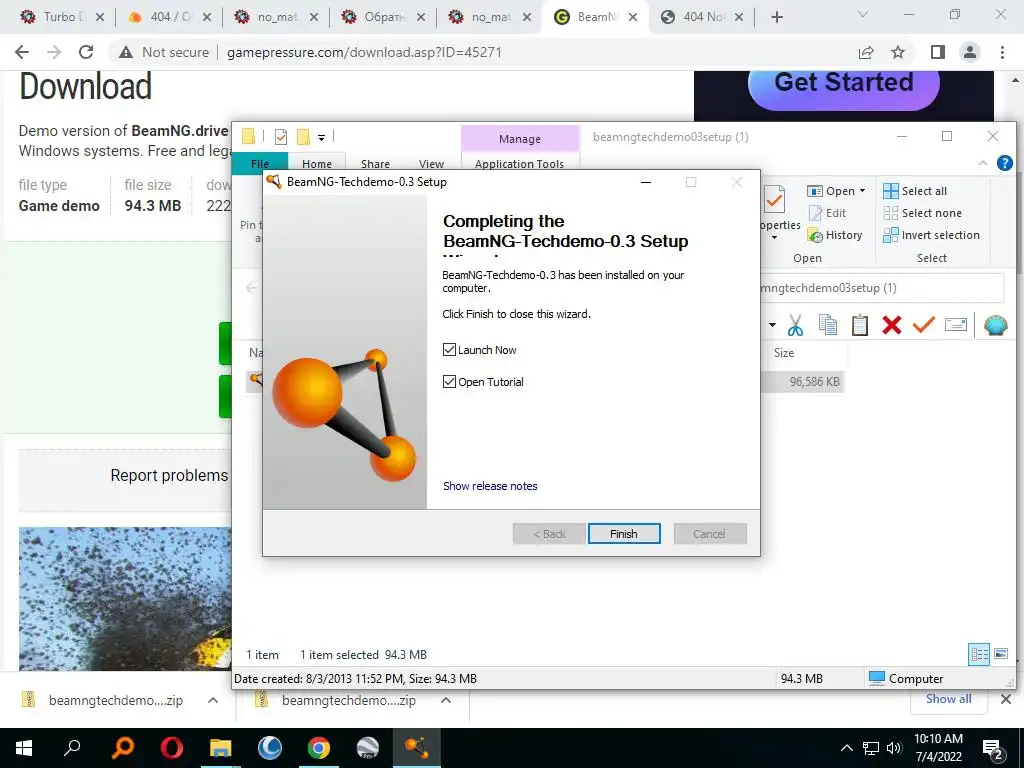Screen dimensions: 1024x768
Task: Show hidden system tray icons
Action: tap(846, 748)
